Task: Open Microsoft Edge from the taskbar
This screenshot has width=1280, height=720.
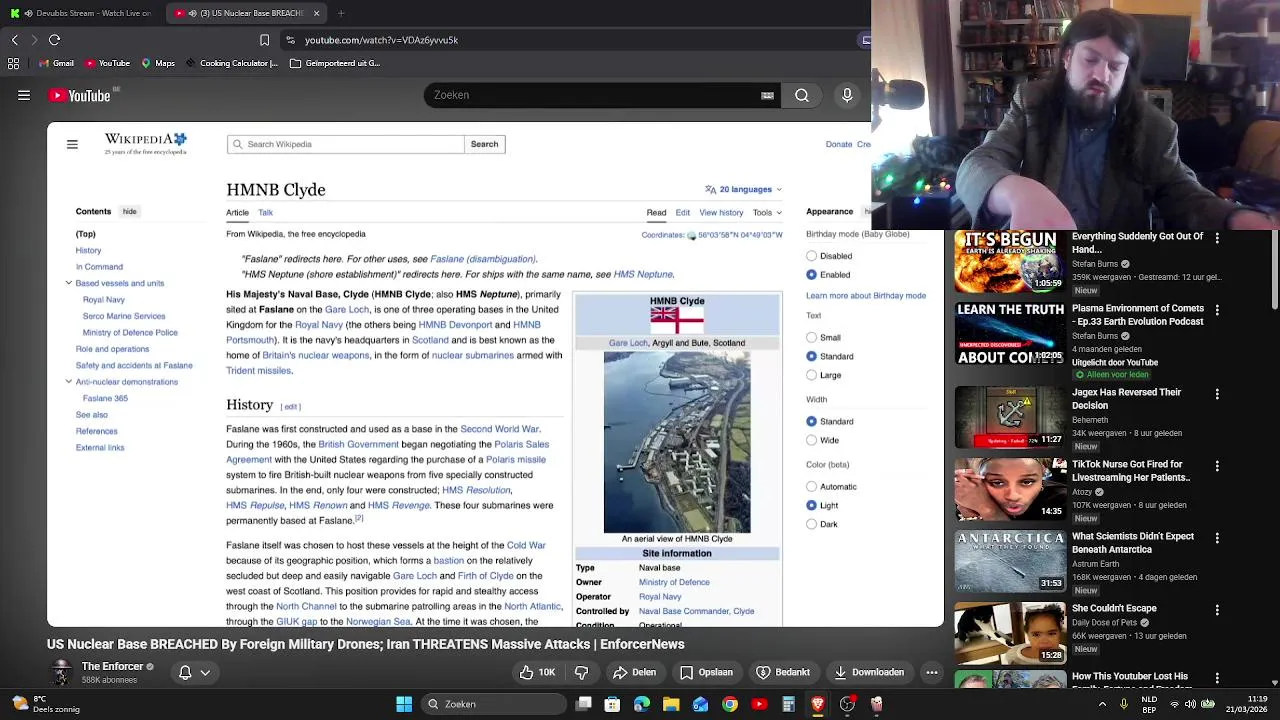Action: 642,704
